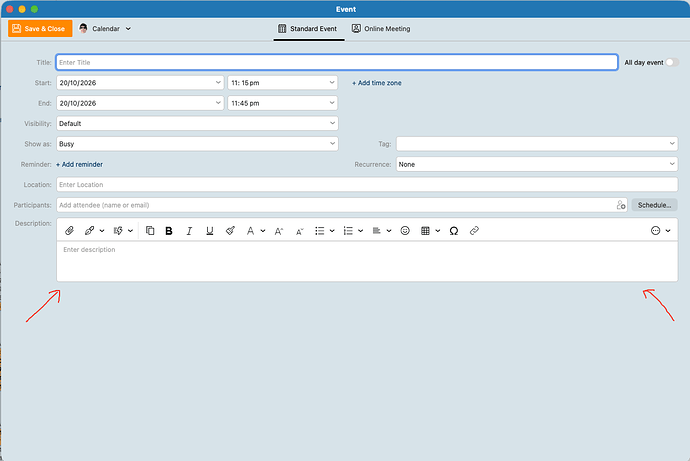The width and height of the screenshot is (690, 461).
Task: Increase font size in description toolbar
Action: pos(279,231)
